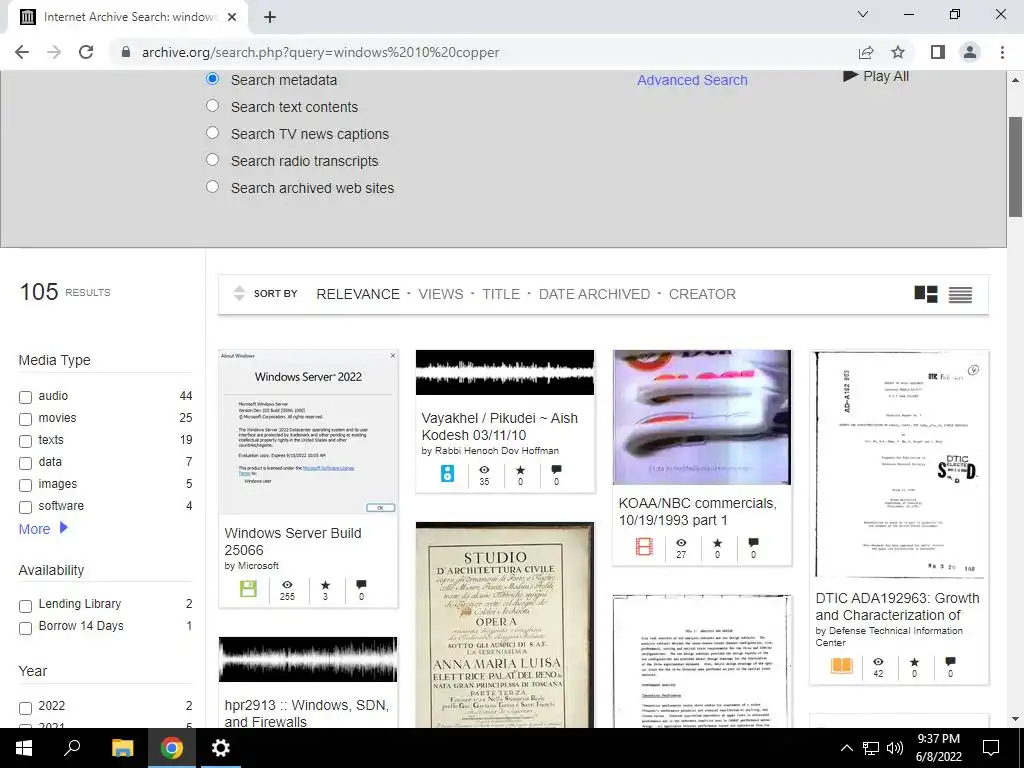The height and width of the screenshot is (768, 1024).
Task: Click views eye icon on Vayakhel / Pikudei
Action: pos(484,470)
